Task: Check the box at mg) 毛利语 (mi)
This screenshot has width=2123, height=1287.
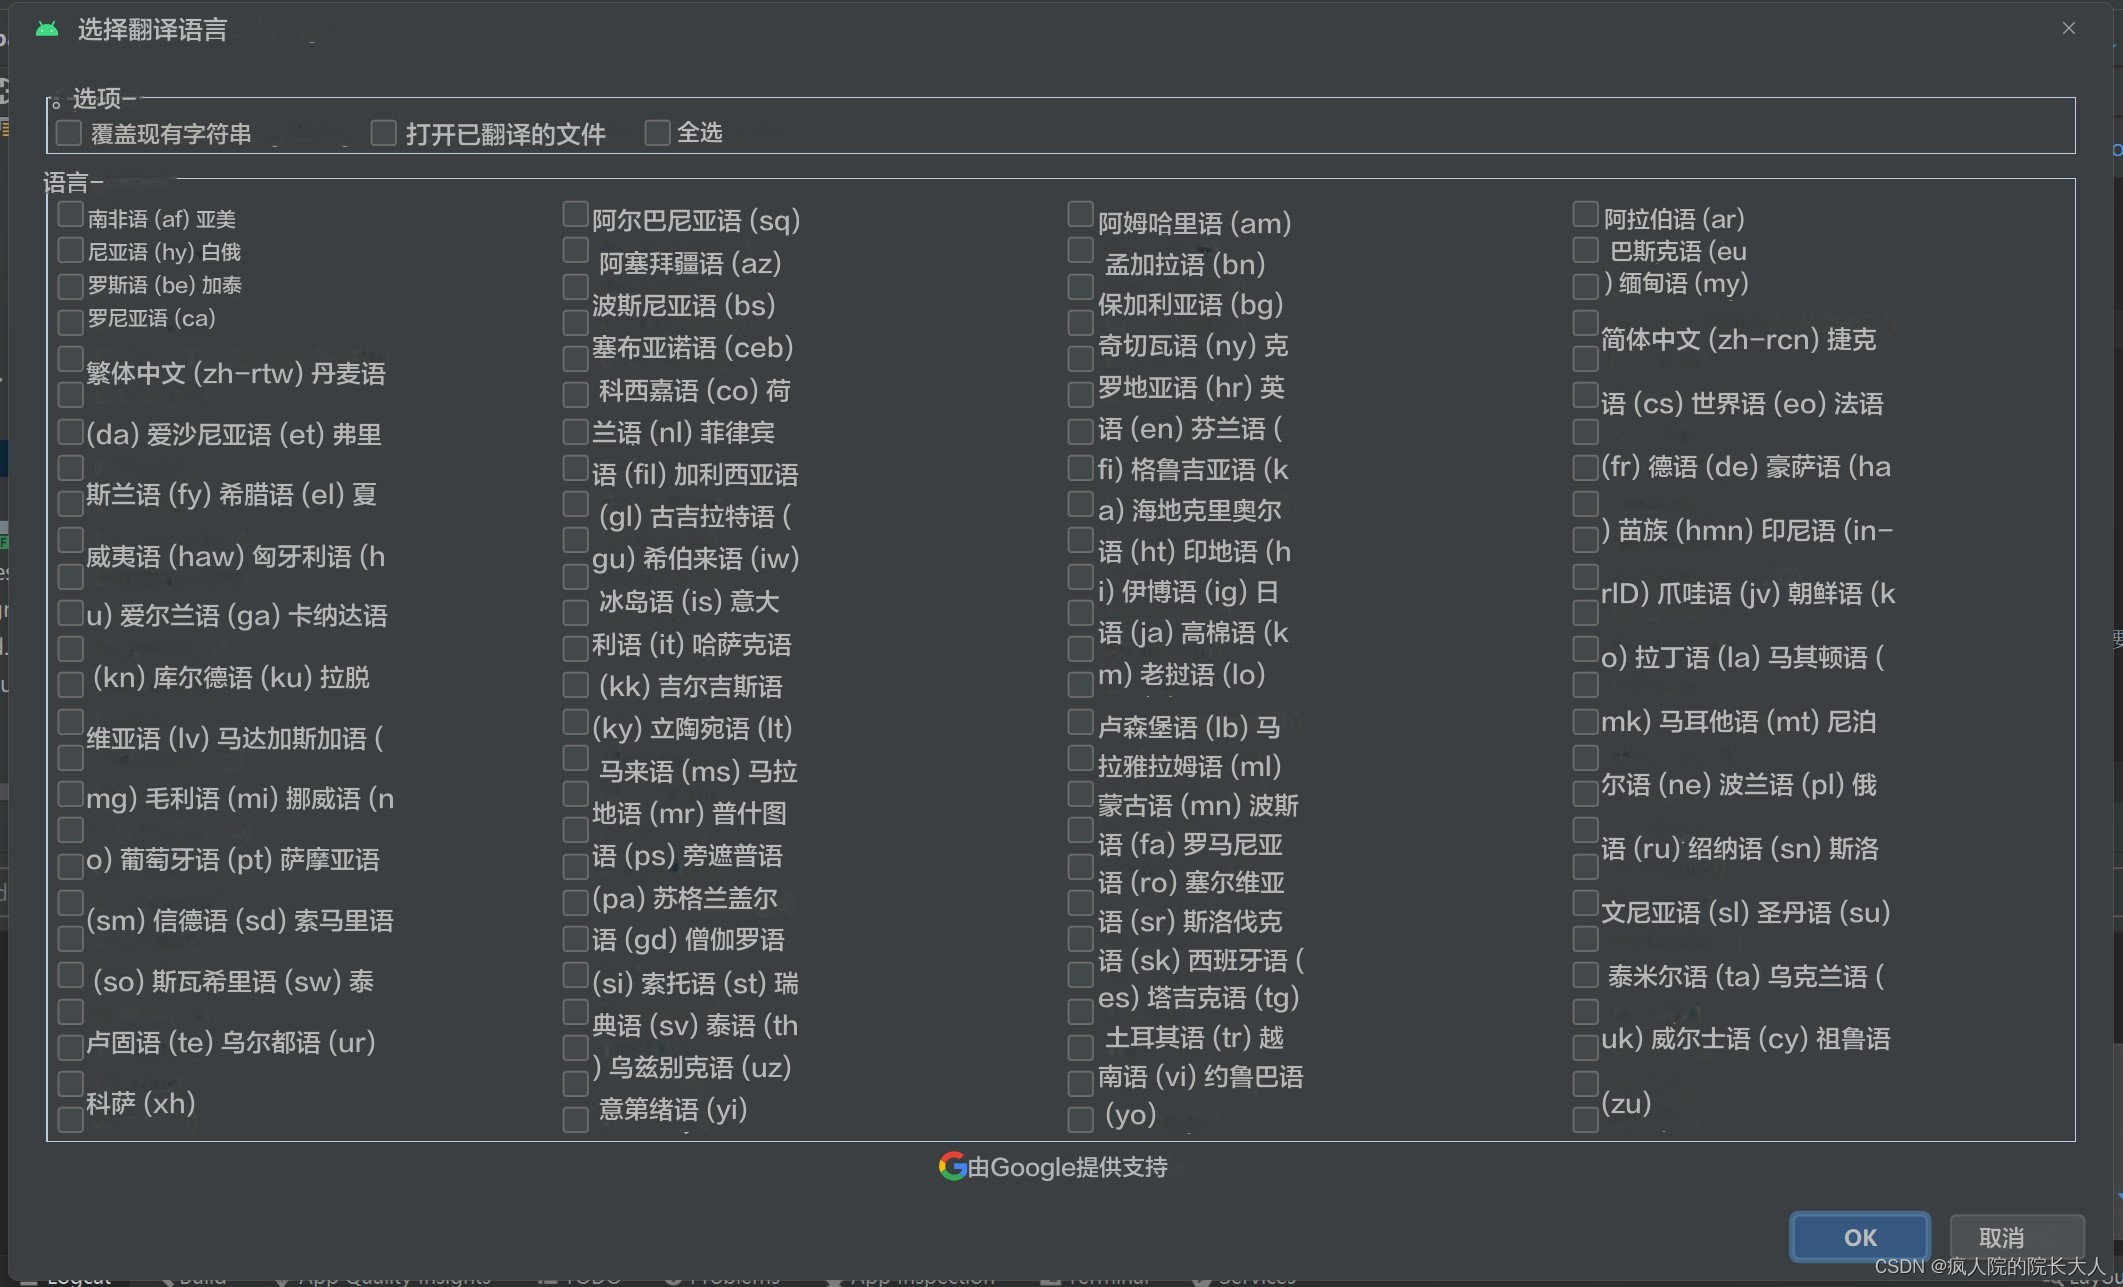Action: [70, 794]
